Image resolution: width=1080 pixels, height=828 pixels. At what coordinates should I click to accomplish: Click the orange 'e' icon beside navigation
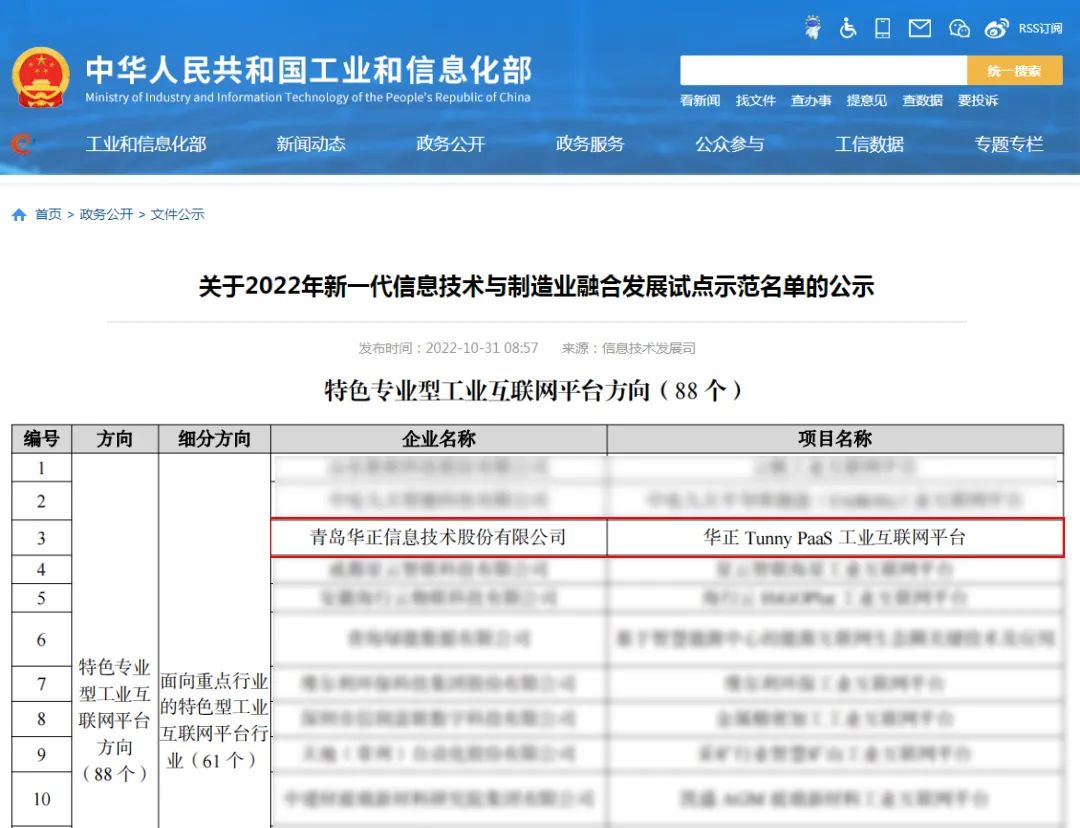[21, 143]
